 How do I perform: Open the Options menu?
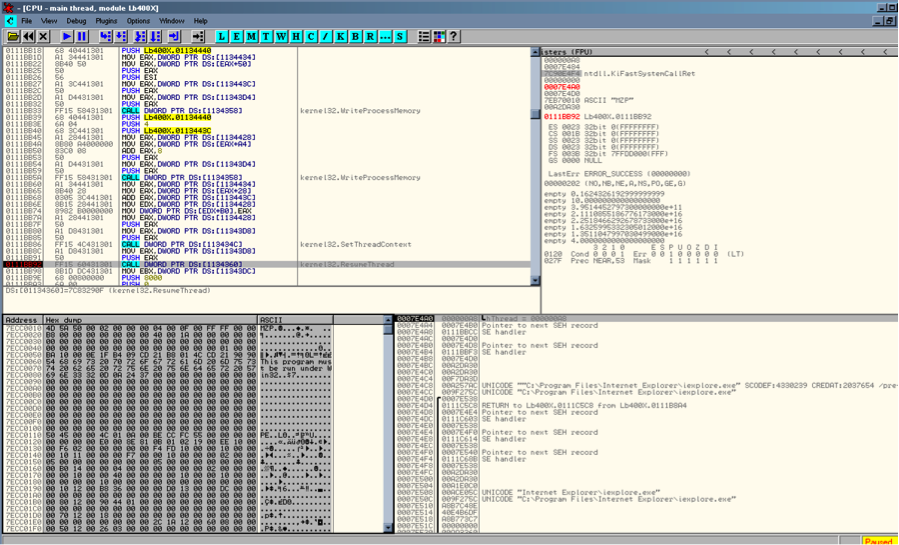[138, 21]
